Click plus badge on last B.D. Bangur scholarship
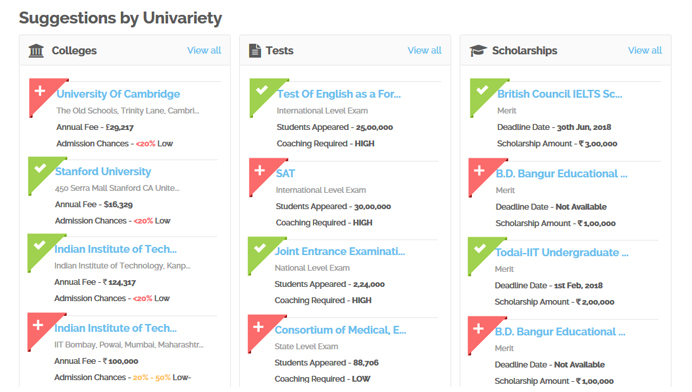Viewport: 692px width, 392px height. 479,328
